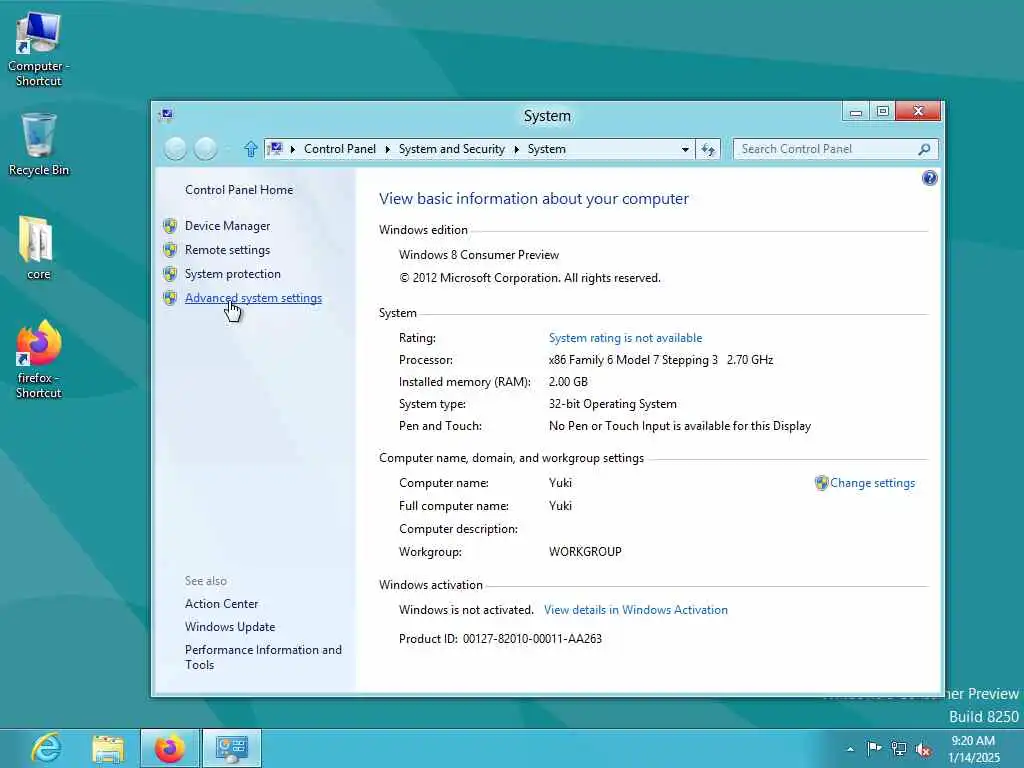Click the shield icon beside System protection
Viewport: 1024px width, 768px height.
[x=170, y=274]
